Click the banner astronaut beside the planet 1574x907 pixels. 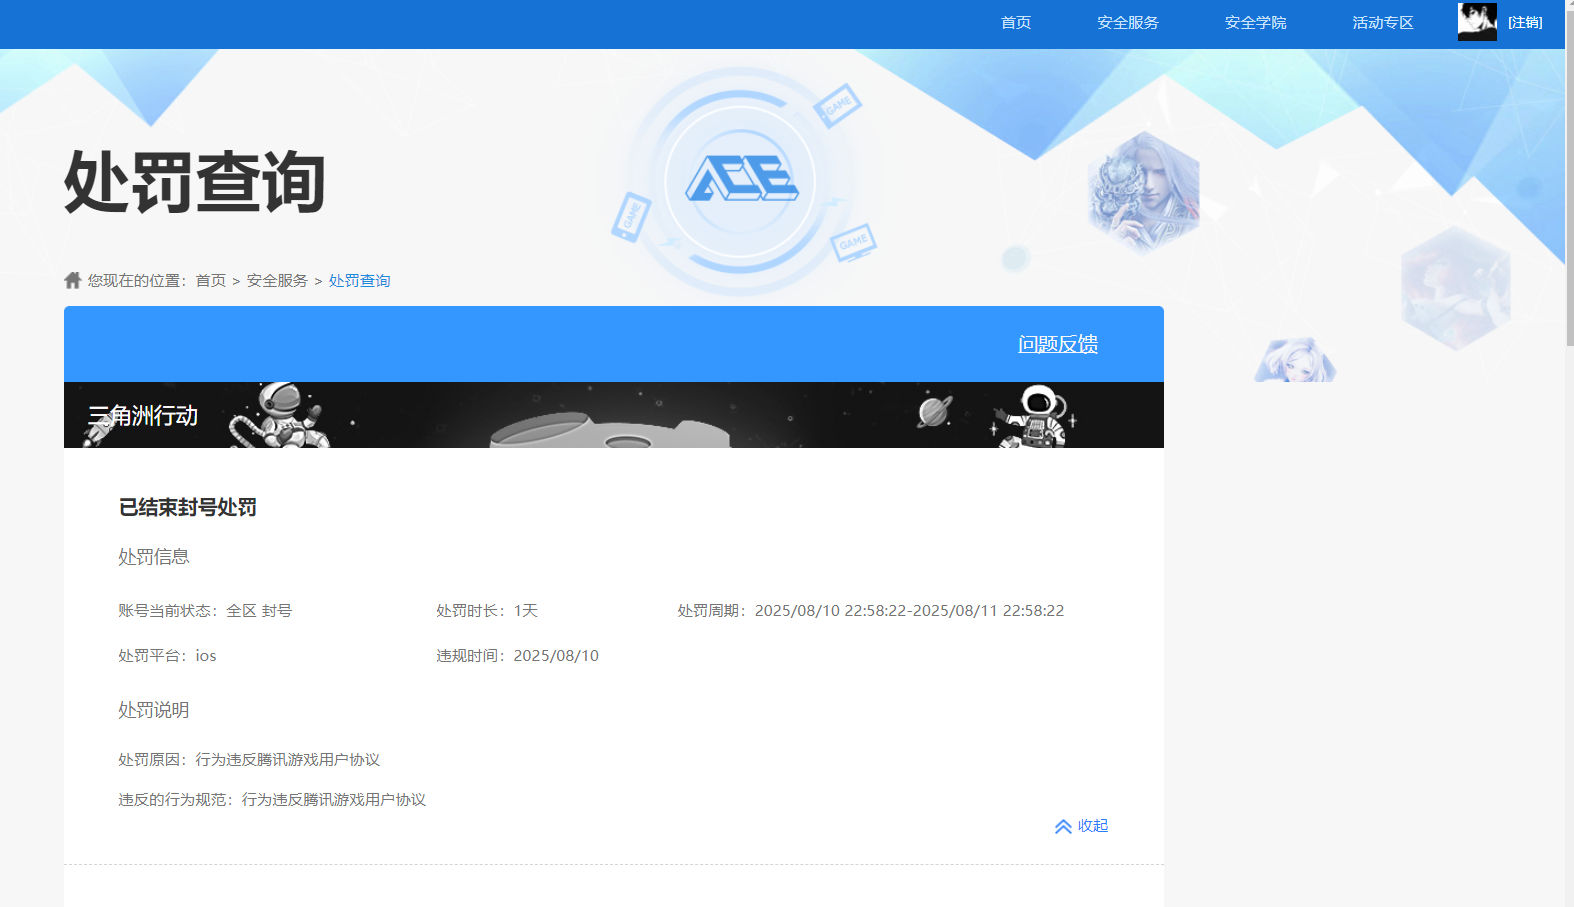[x=1035, y=416]
